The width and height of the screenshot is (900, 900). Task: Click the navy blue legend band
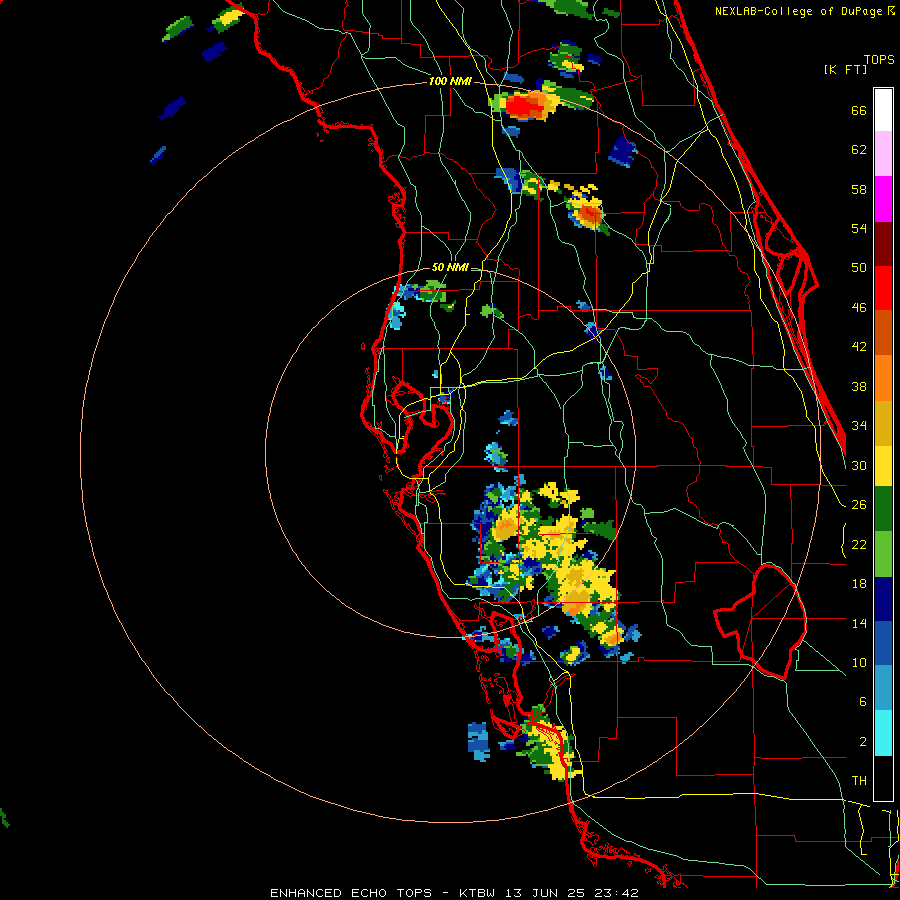point(883,599)
